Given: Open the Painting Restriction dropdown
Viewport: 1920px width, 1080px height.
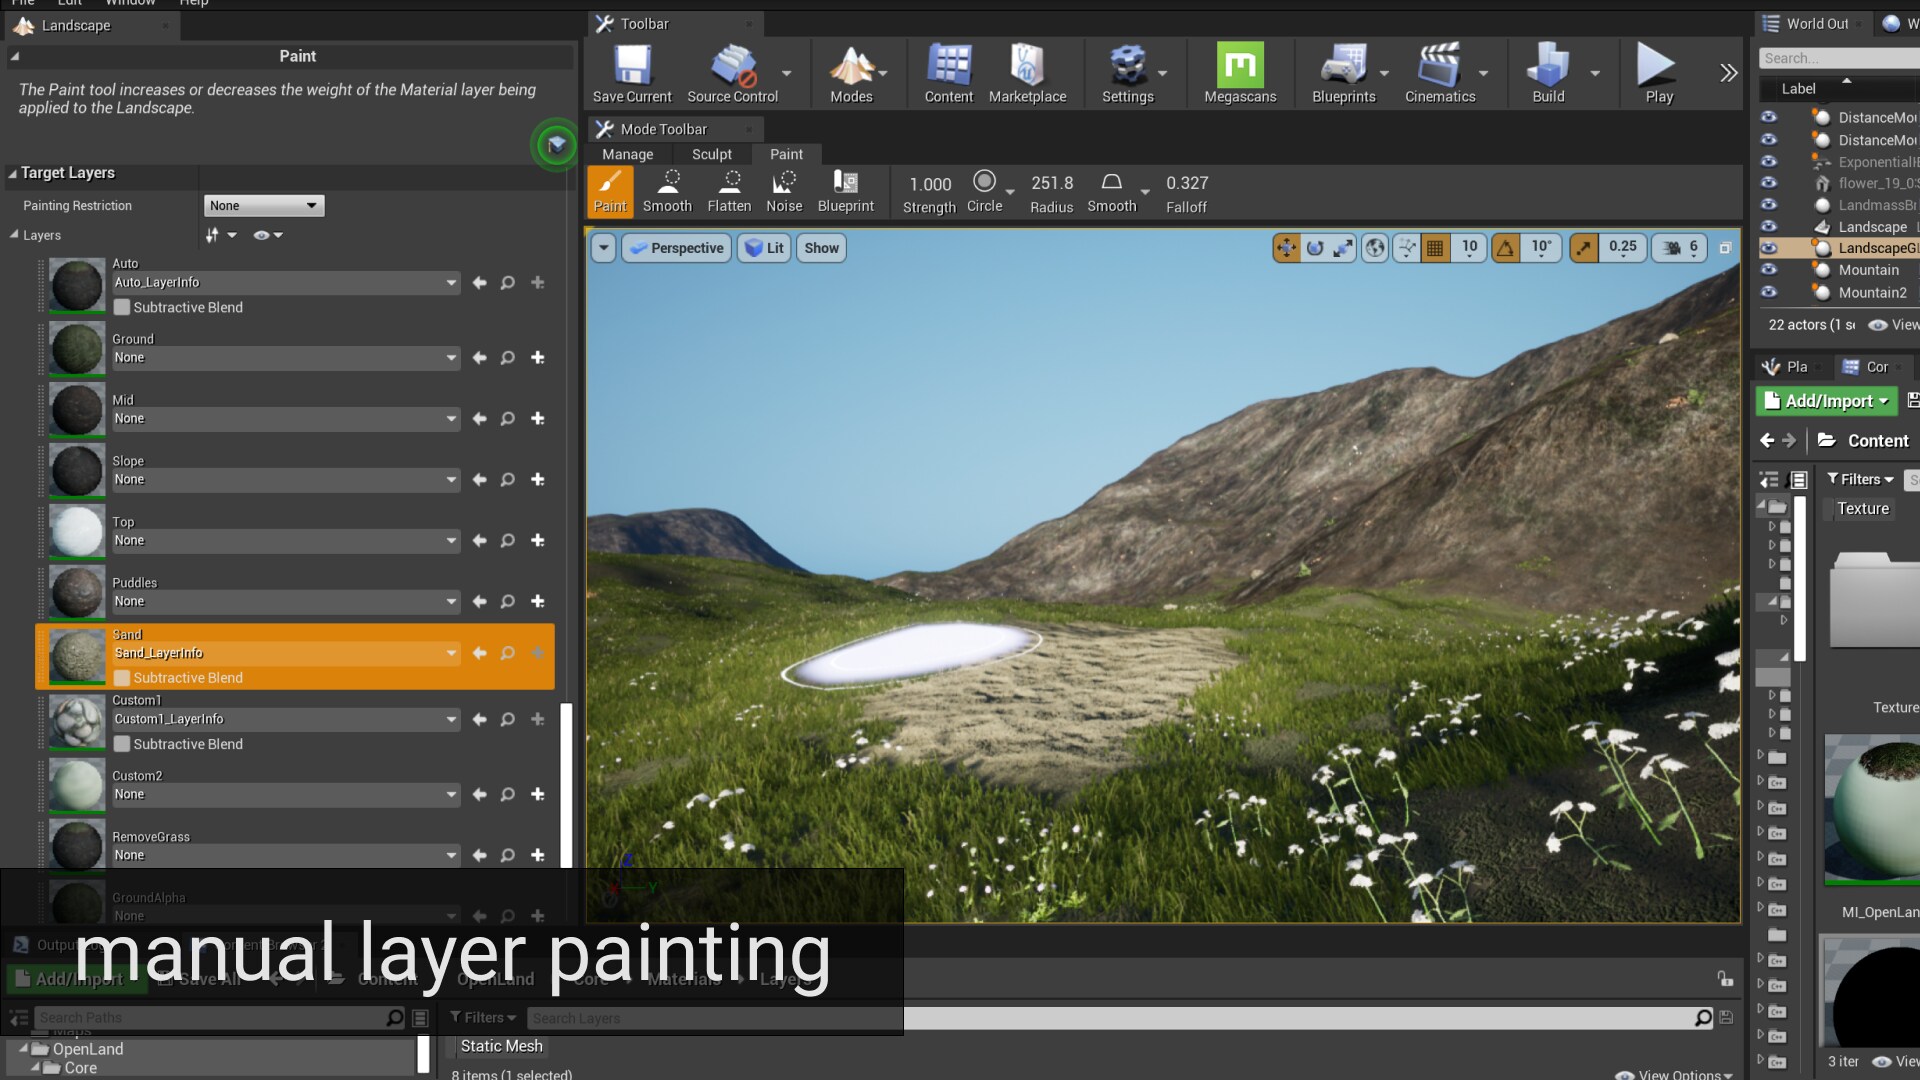Looking at the screenshot, I should (x=263, y=205).
